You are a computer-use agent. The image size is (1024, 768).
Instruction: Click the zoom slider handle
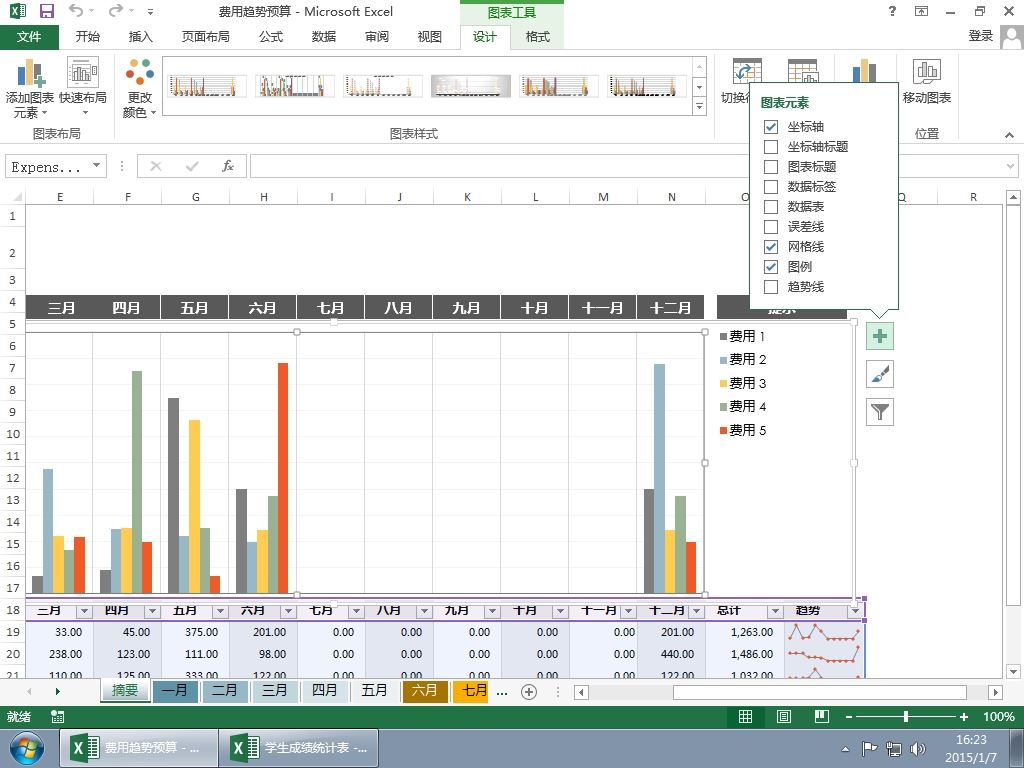tap(906, 717)
